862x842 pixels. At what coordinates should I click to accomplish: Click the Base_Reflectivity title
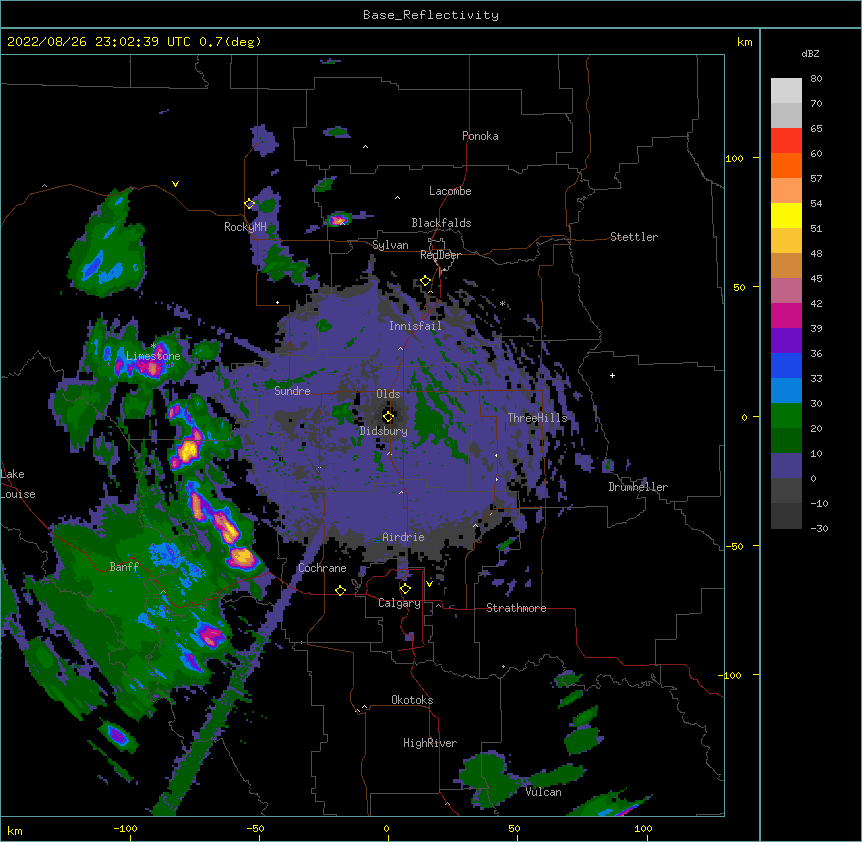431,15
